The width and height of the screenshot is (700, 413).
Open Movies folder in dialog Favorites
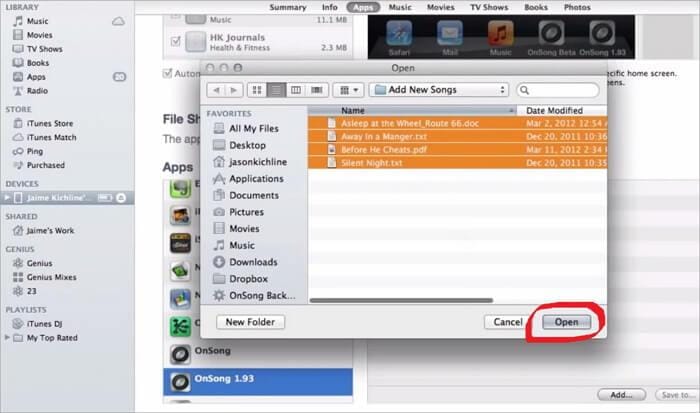[x=244, y=229]
